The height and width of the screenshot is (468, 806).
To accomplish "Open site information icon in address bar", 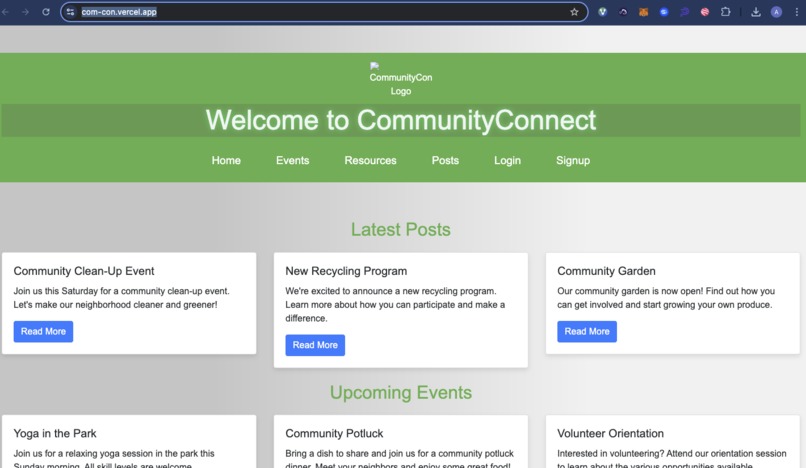I will point(70,12).
